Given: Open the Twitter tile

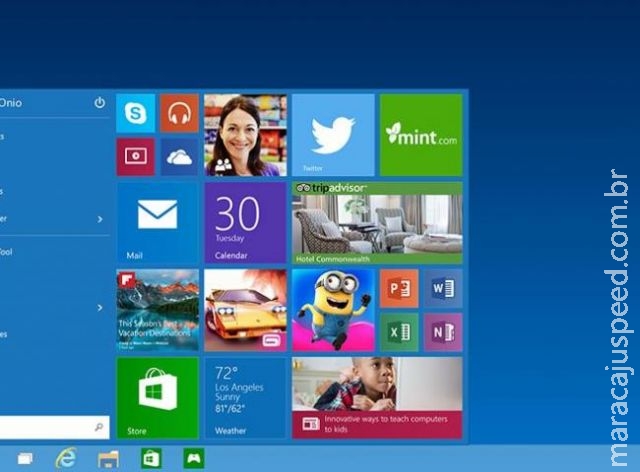Looking at the screenshot, I should pyautogui.click(x=333, y=135).
